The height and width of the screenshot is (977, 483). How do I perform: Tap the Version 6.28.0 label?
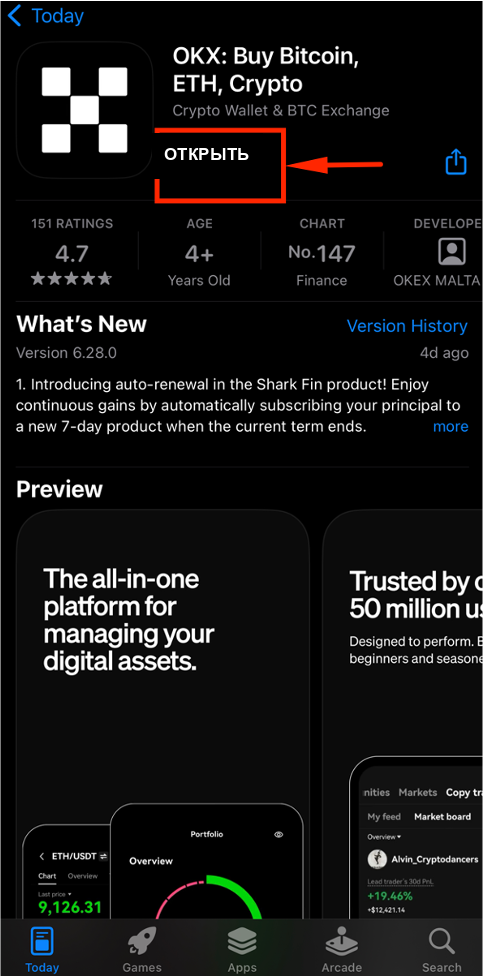[67, 353]
